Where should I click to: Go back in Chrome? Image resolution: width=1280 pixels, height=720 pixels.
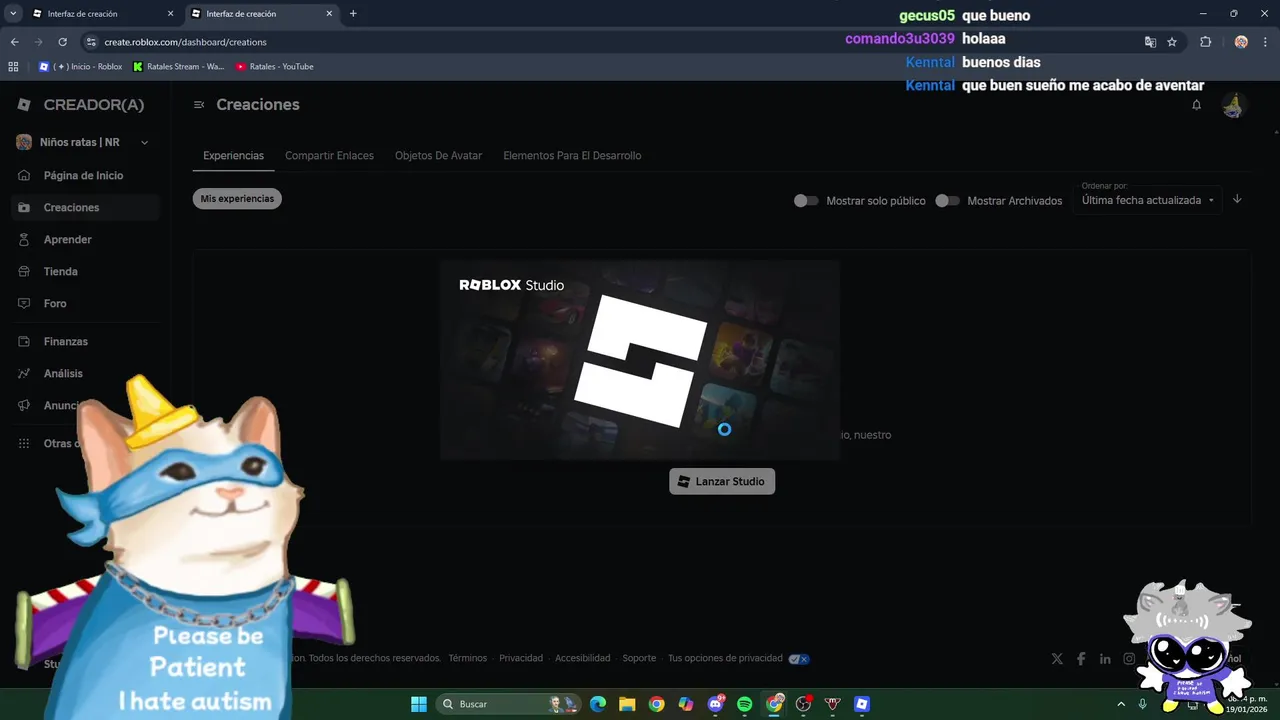14,42
